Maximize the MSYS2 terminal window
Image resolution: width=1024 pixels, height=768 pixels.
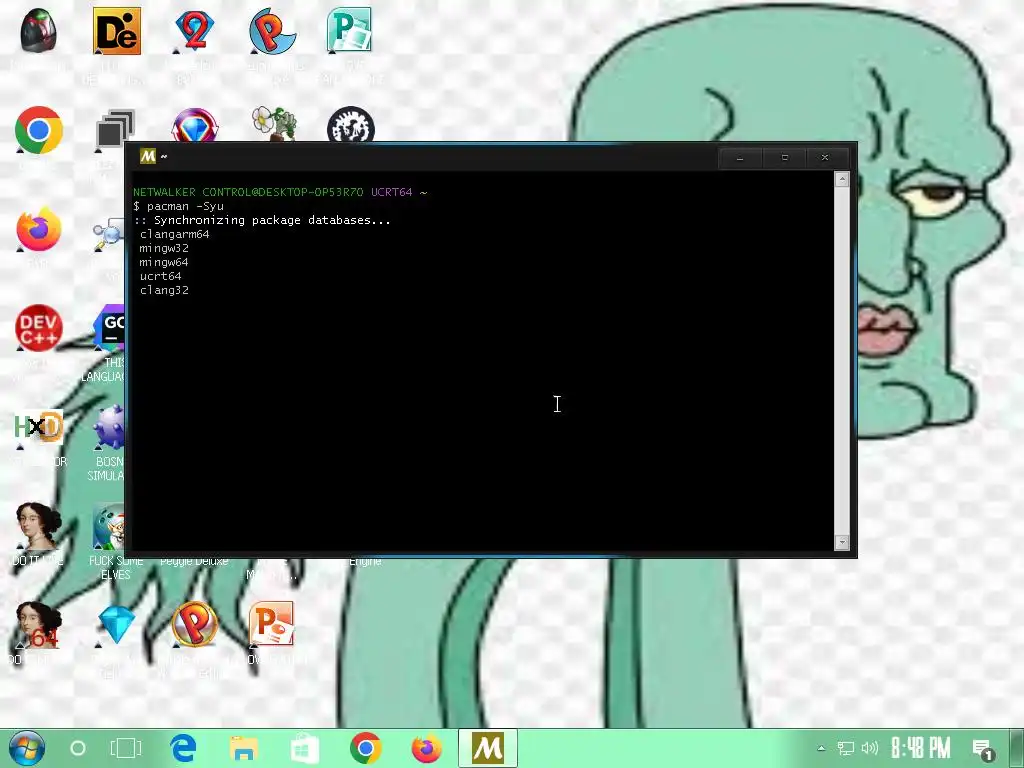click(x=784, y=158)
